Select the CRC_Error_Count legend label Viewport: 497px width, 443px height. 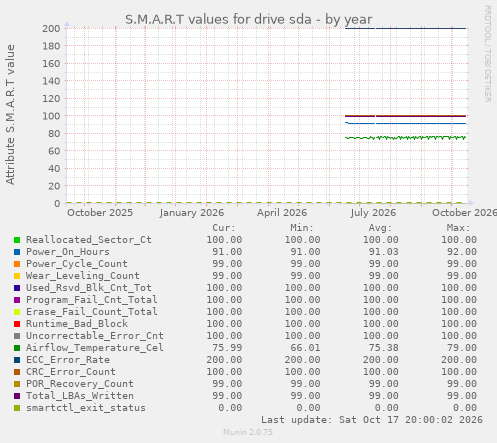(x=71, y=372)
